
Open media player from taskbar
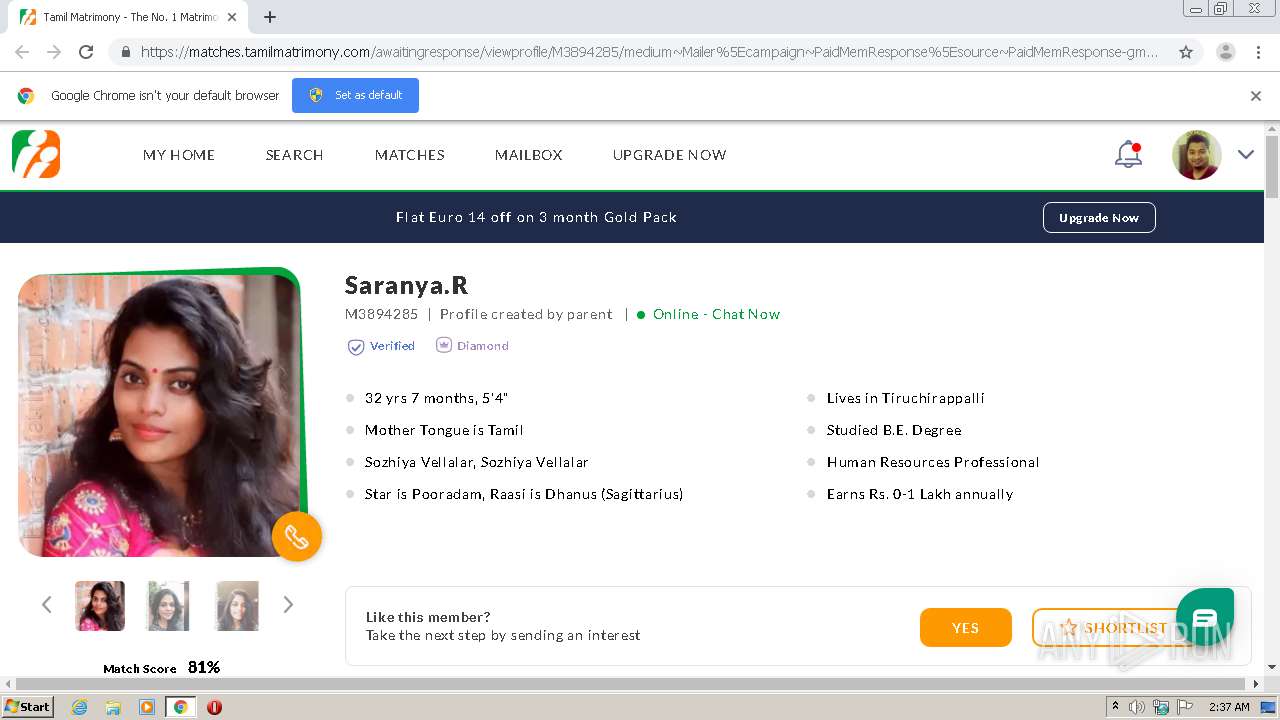click(x=147, y=707)
